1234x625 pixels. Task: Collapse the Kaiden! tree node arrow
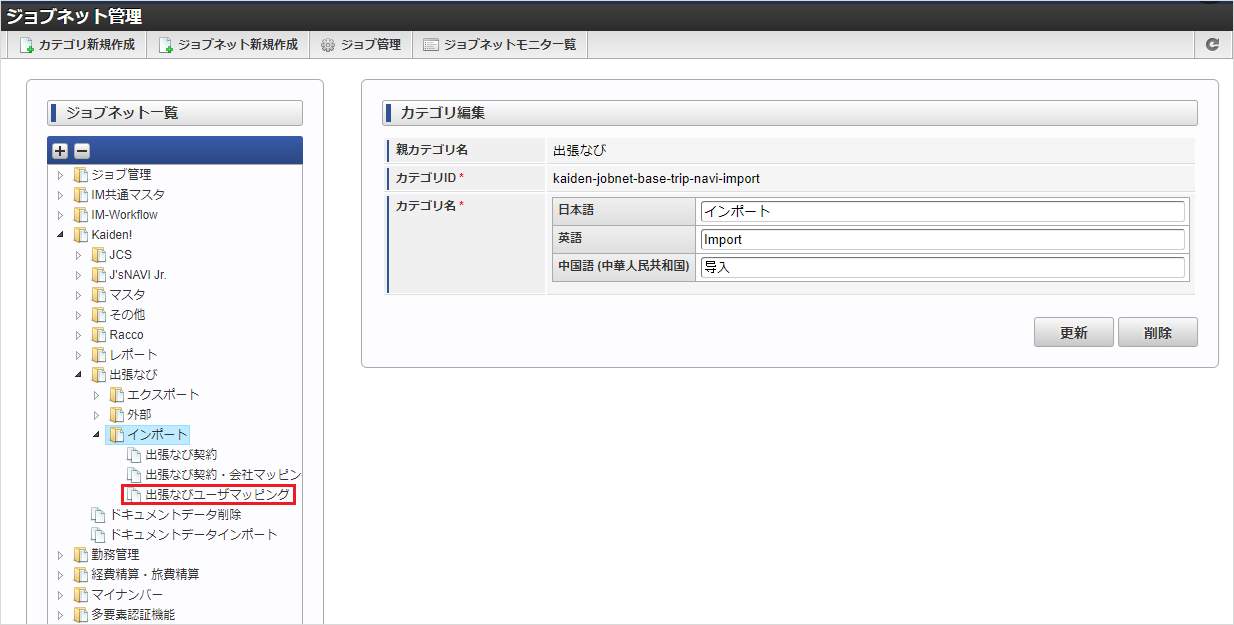pyautogui.click(x=60, y=235)
